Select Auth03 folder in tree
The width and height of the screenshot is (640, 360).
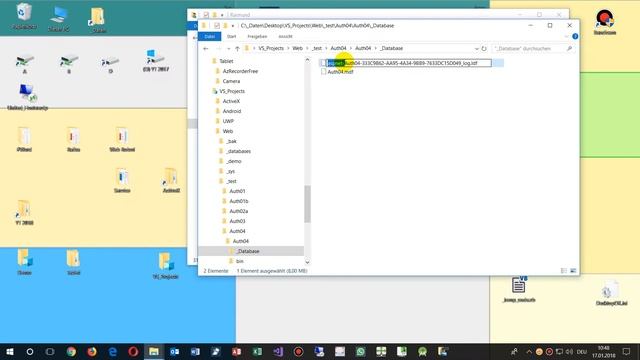tap(237, 221)
